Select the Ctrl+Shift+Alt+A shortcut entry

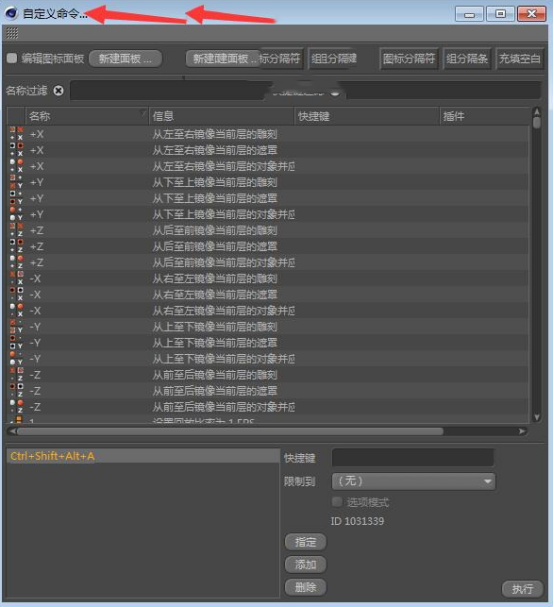(143, 456)
